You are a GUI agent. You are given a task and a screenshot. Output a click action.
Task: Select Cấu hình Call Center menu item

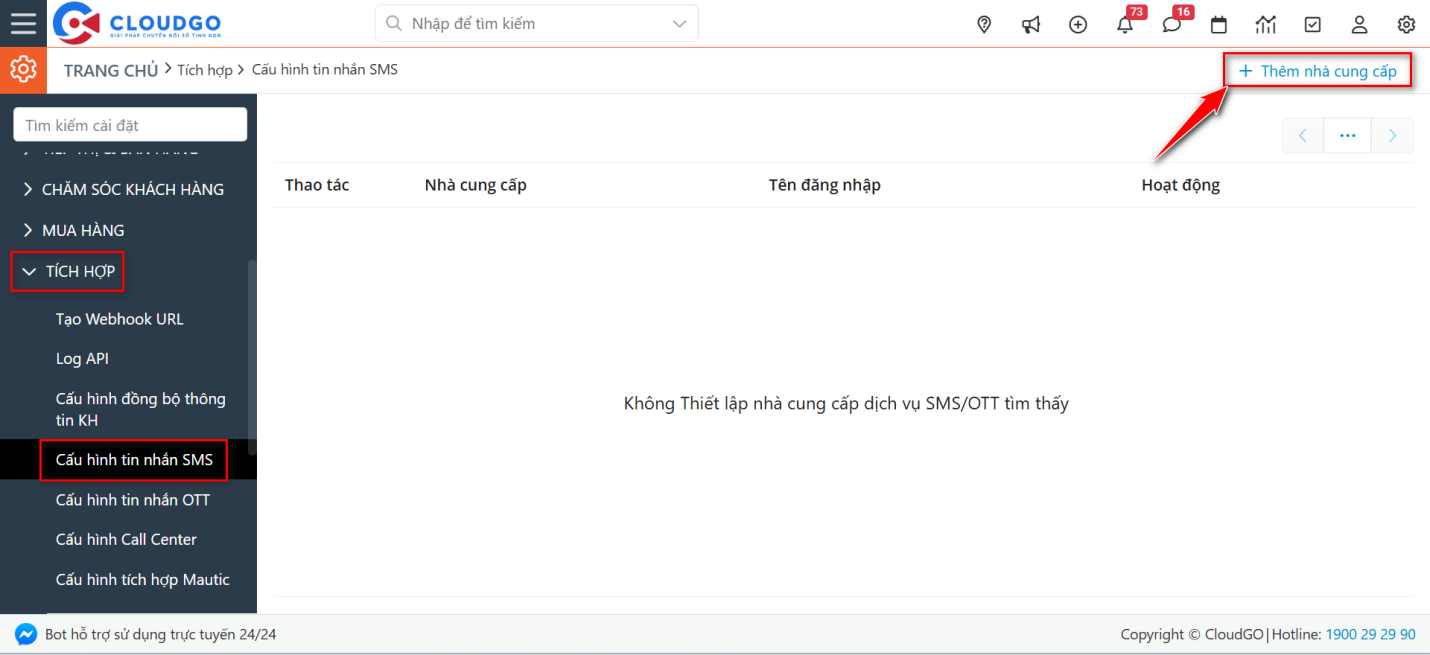coord(126,540)
